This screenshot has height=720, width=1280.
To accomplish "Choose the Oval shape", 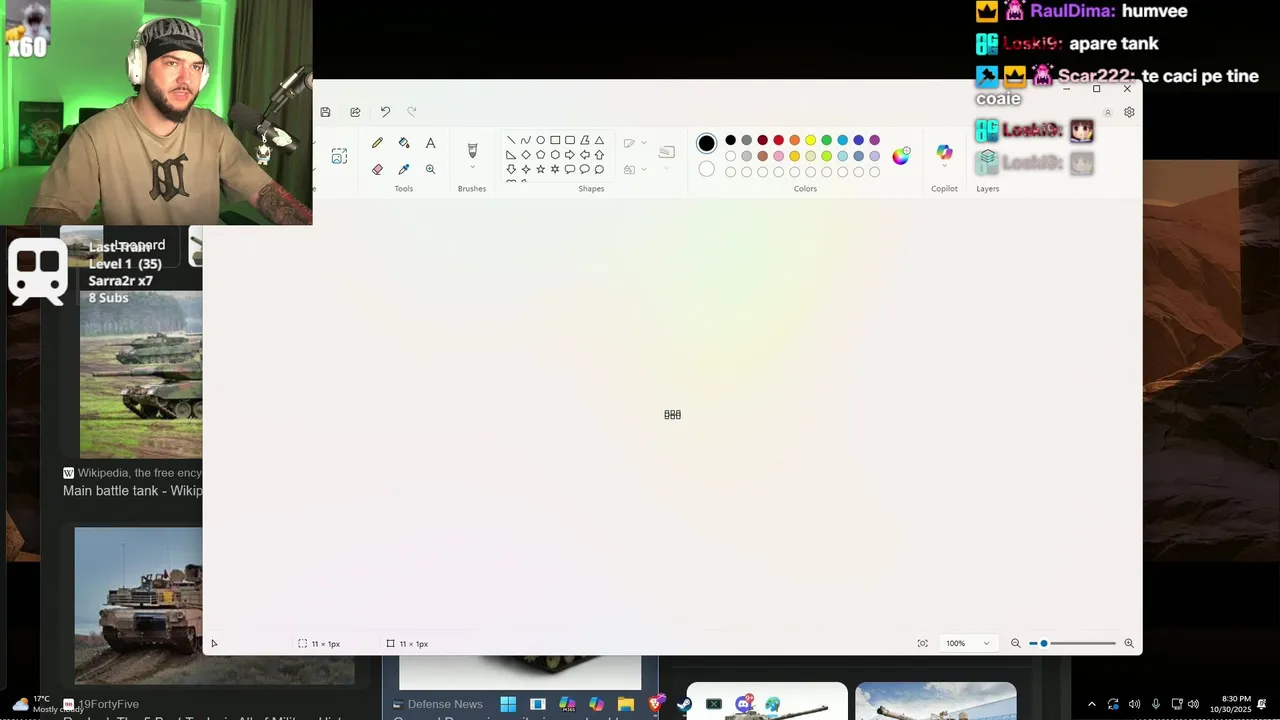I will (x=540, y=140).
